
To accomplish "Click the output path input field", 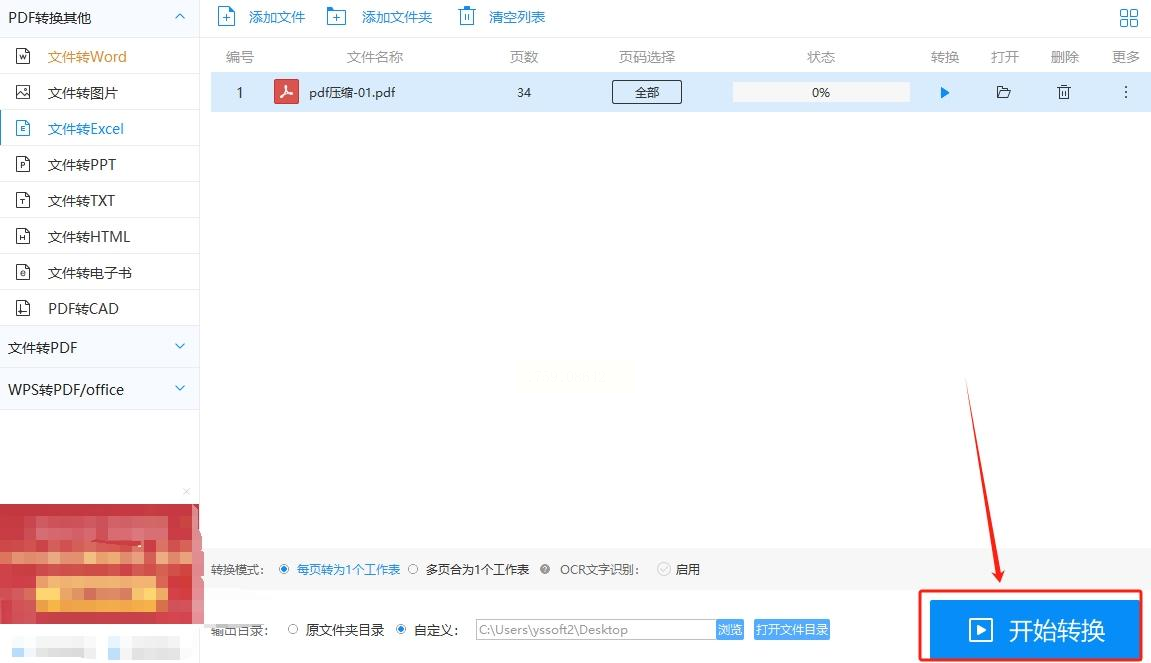I will pos(596,629).
